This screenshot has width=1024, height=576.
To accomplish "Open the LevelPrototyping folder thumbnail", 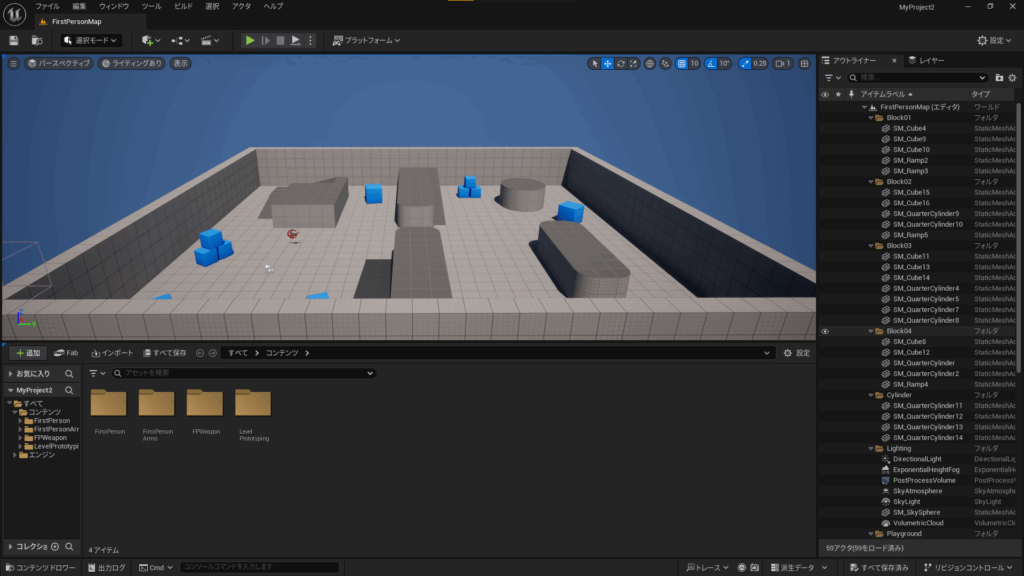I will 253,403.
